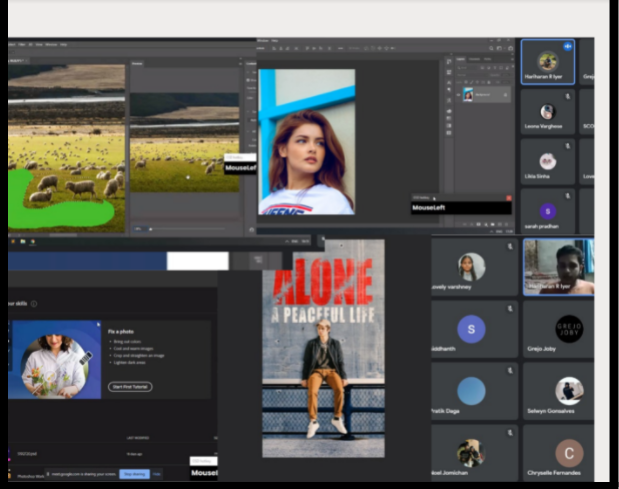Click the Hide link in the sharing bar
The height and width of the screenshot is (489, 619).
[x=157, y=474]
